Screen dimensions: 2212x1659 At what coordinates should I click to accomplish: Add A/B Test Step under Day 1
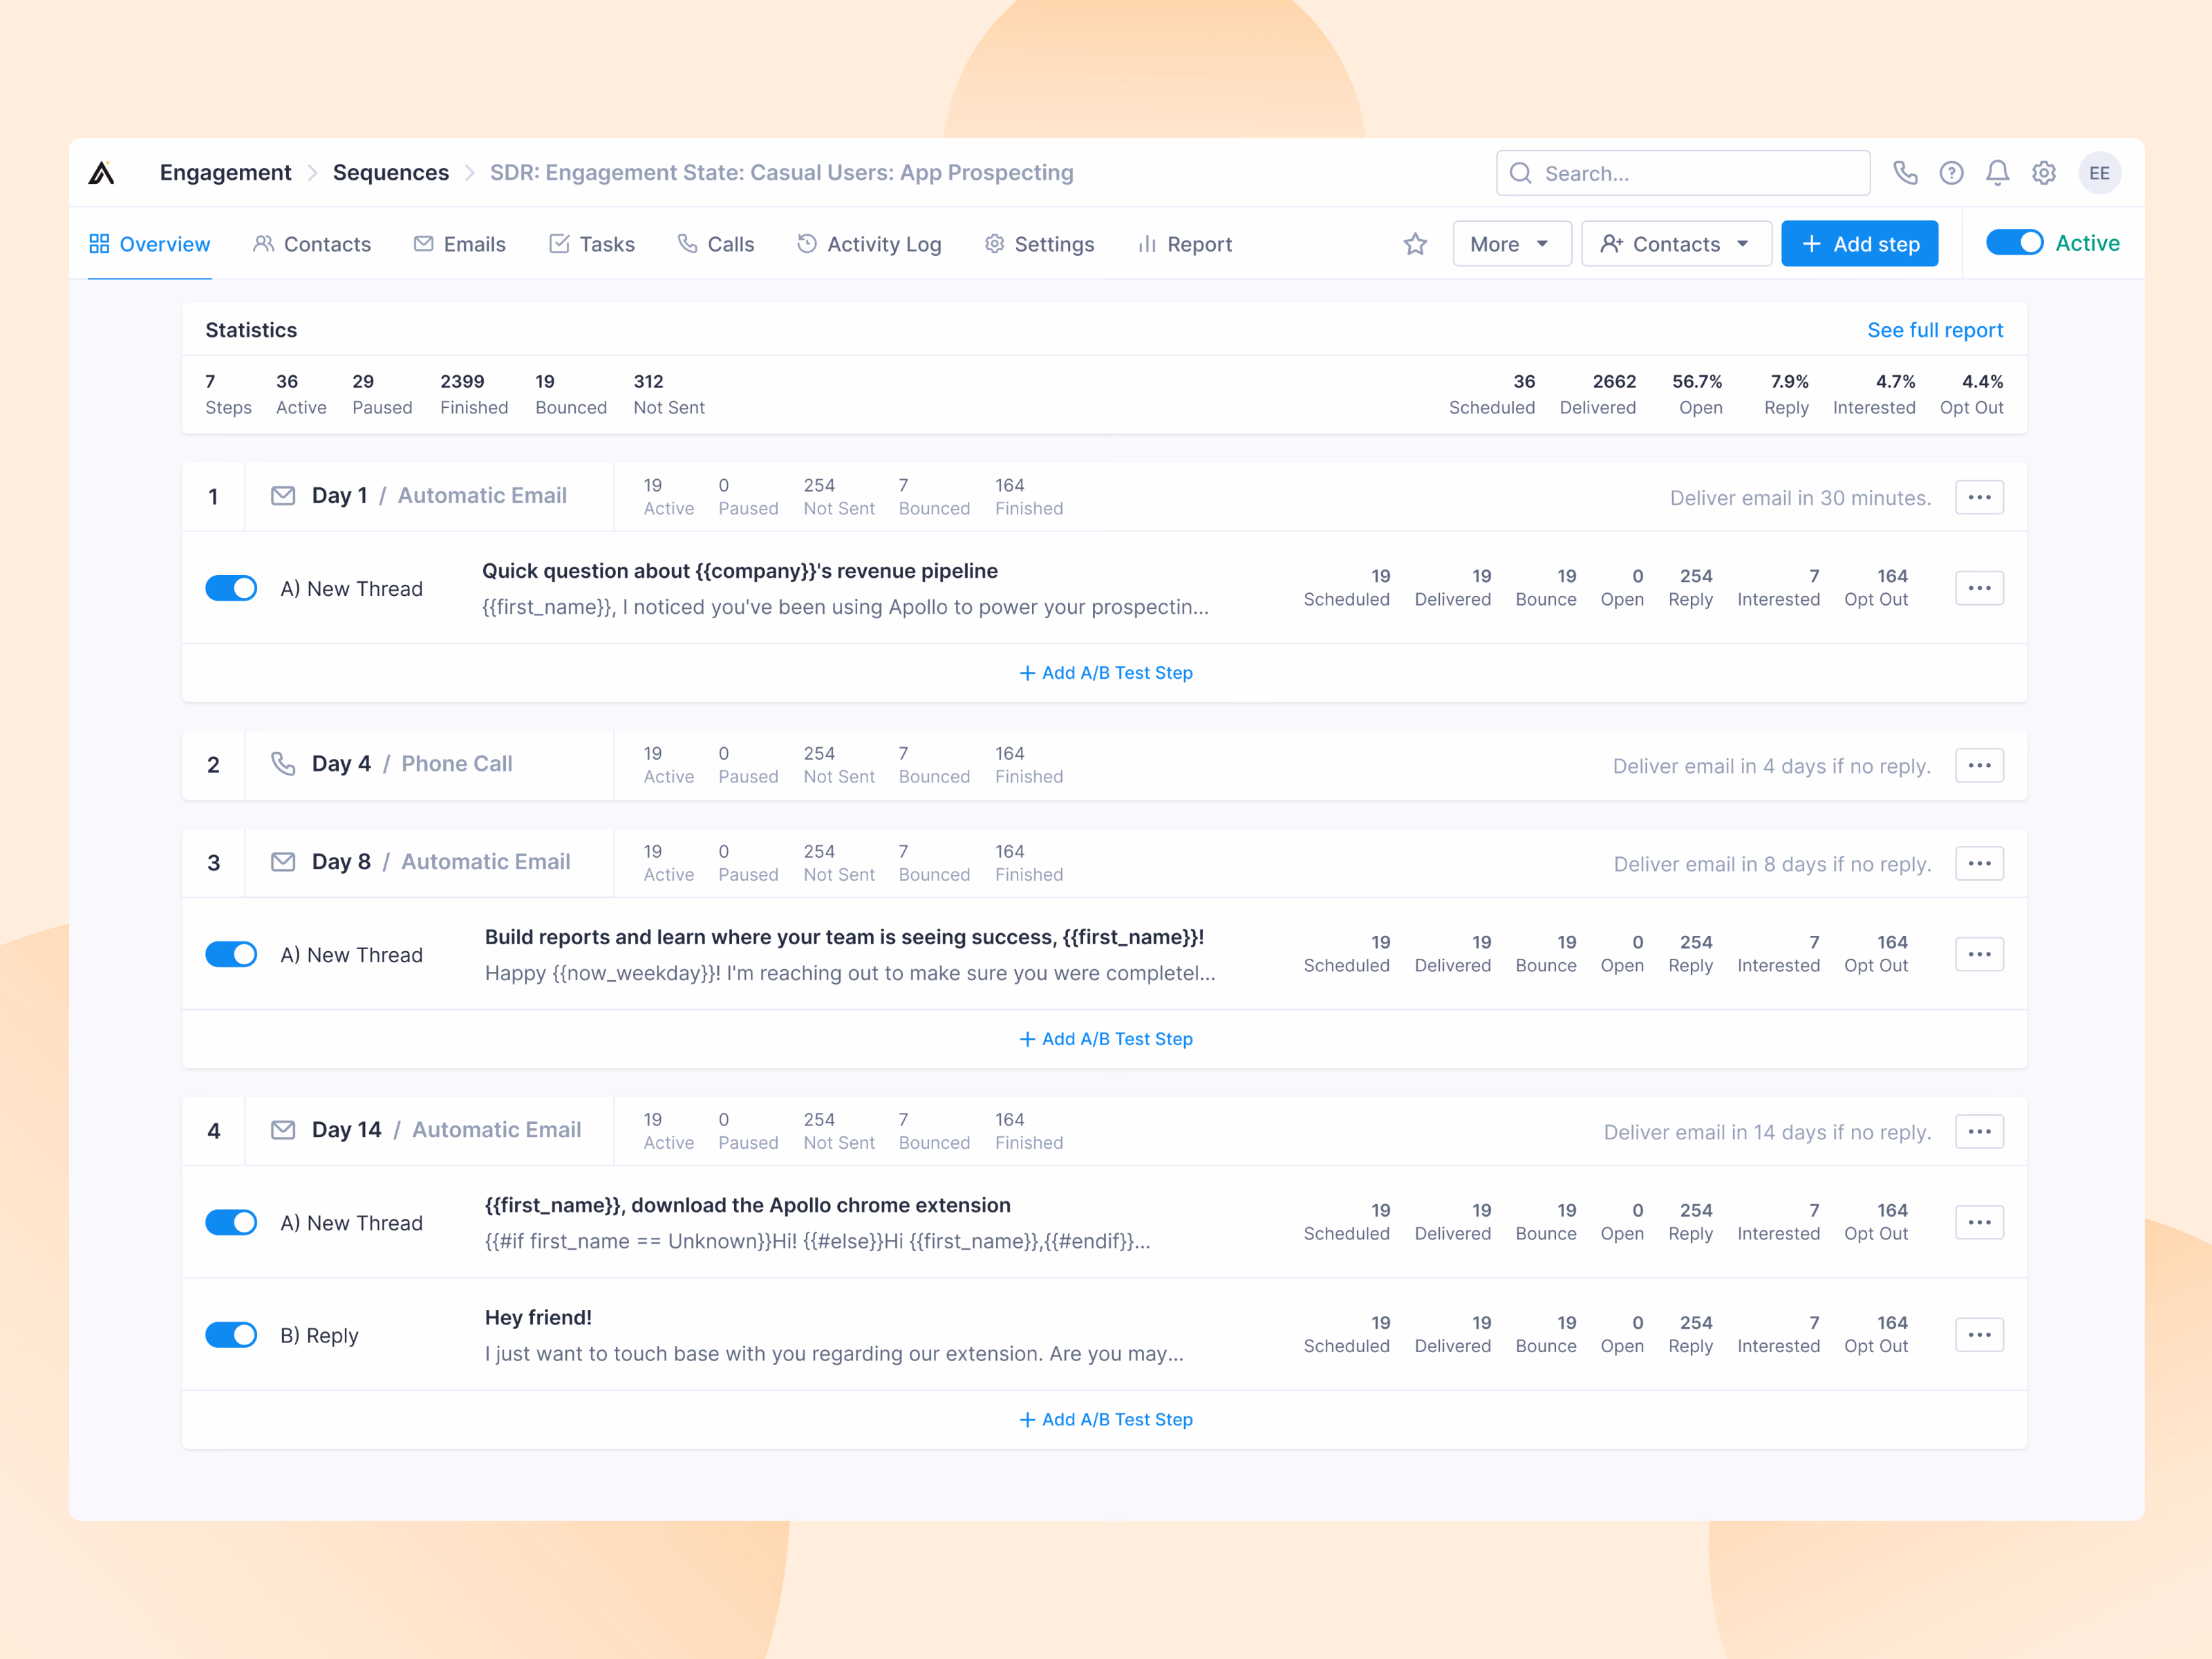click(x=1105, y=673)
